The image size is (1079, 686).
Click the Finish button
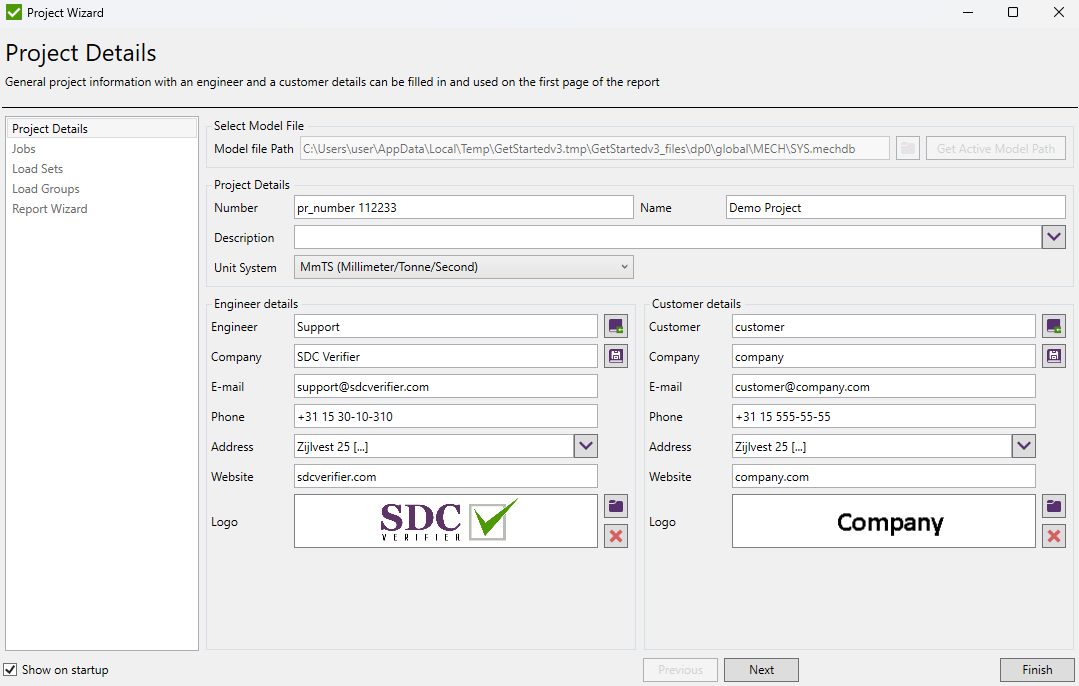click(x=1037, y=669)
